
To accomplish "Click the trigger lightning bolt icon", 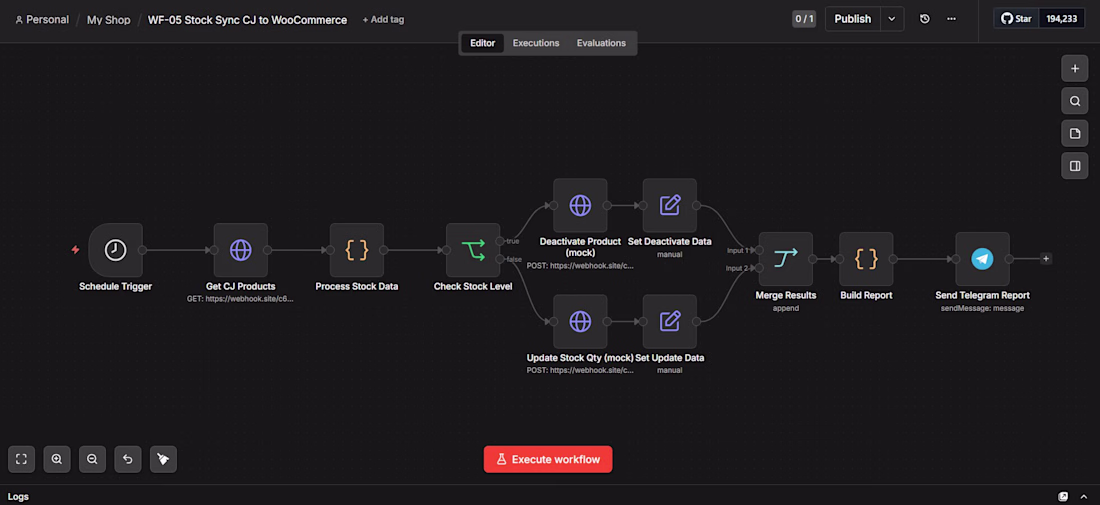I will [76, 250].
